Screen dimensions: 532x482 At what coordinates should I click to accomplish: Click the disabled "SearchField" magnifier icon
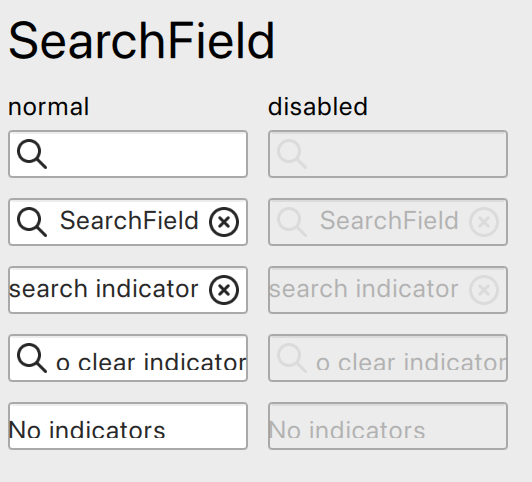coord(292,222)
